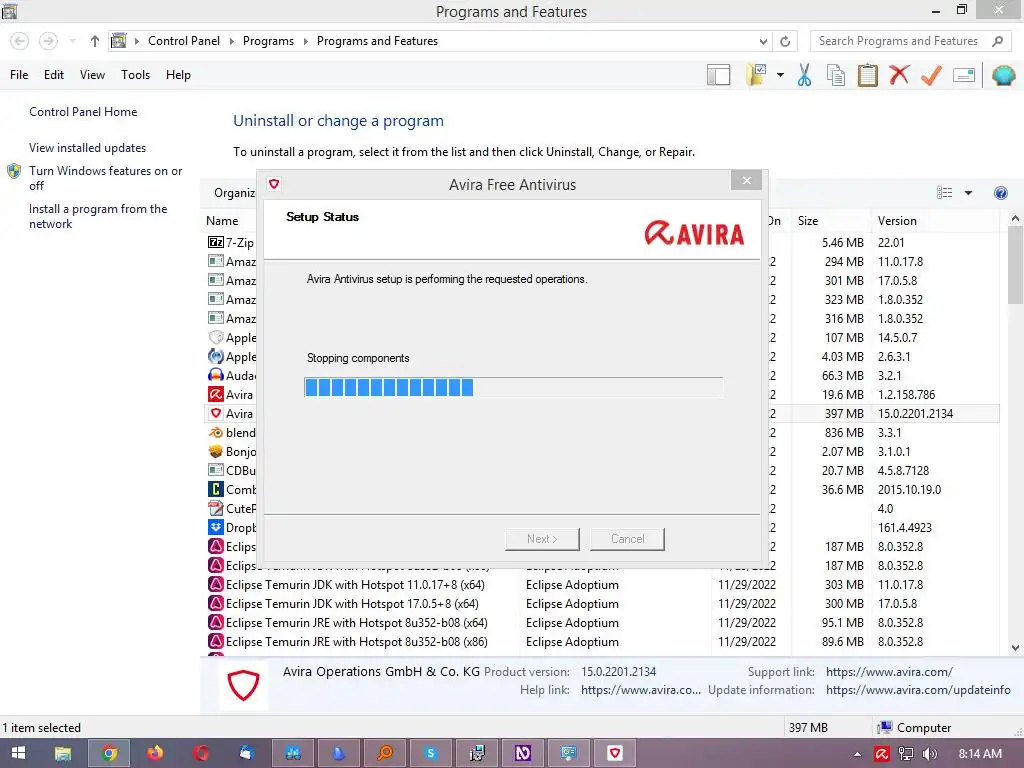This screenshot has height=768, width=1024.
Task: Click the Classic Shell settings icon
Action: tap(1003, 75)
